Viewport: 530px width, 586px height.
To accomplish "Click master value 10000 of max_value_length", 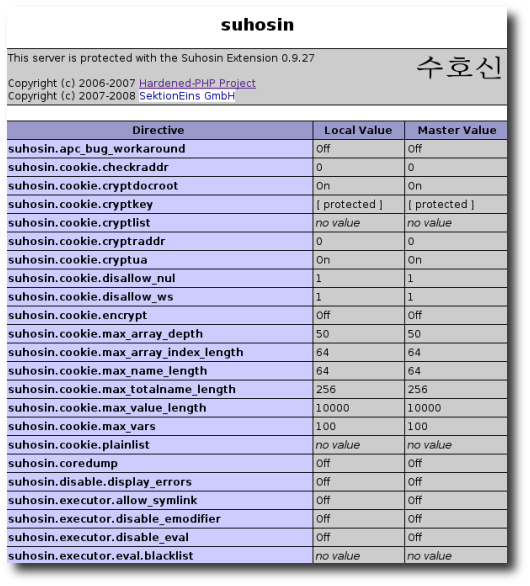I will click(424, 408).
